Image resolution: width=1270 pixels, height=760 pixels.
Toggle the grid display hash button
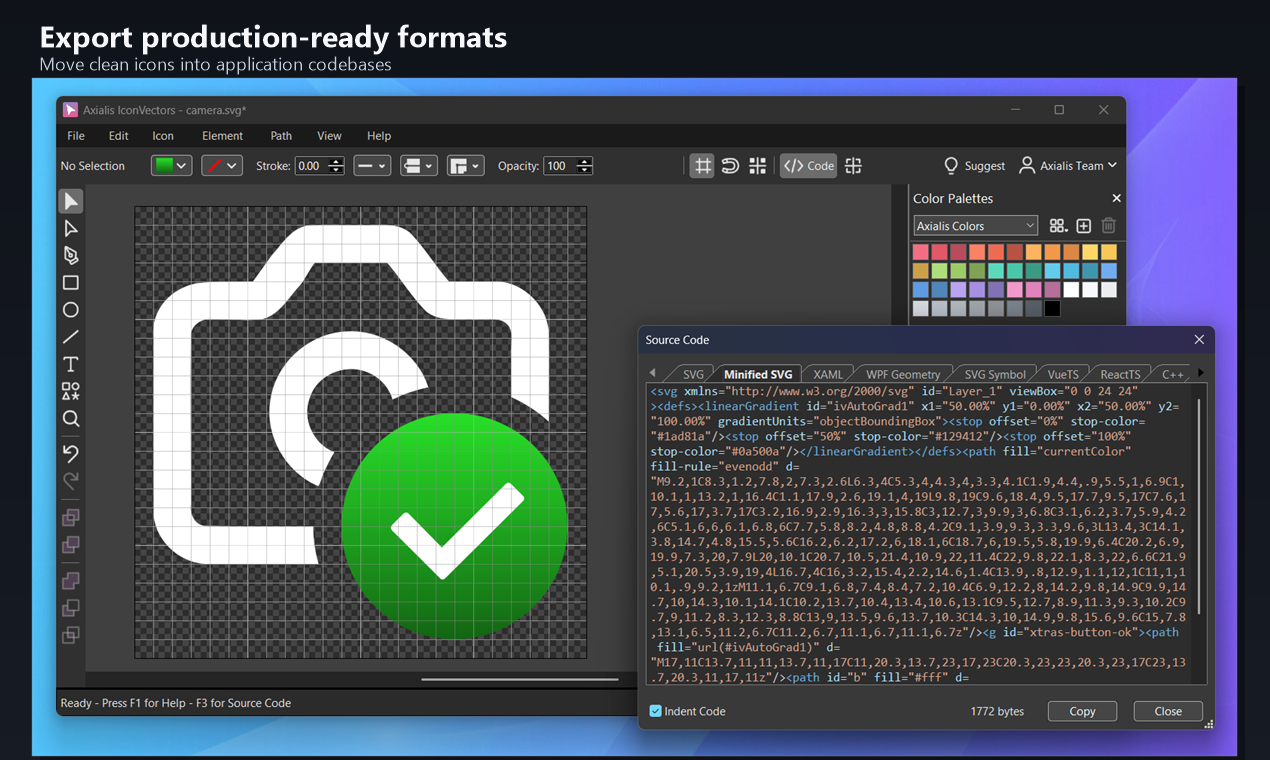[x=703, y=166]
